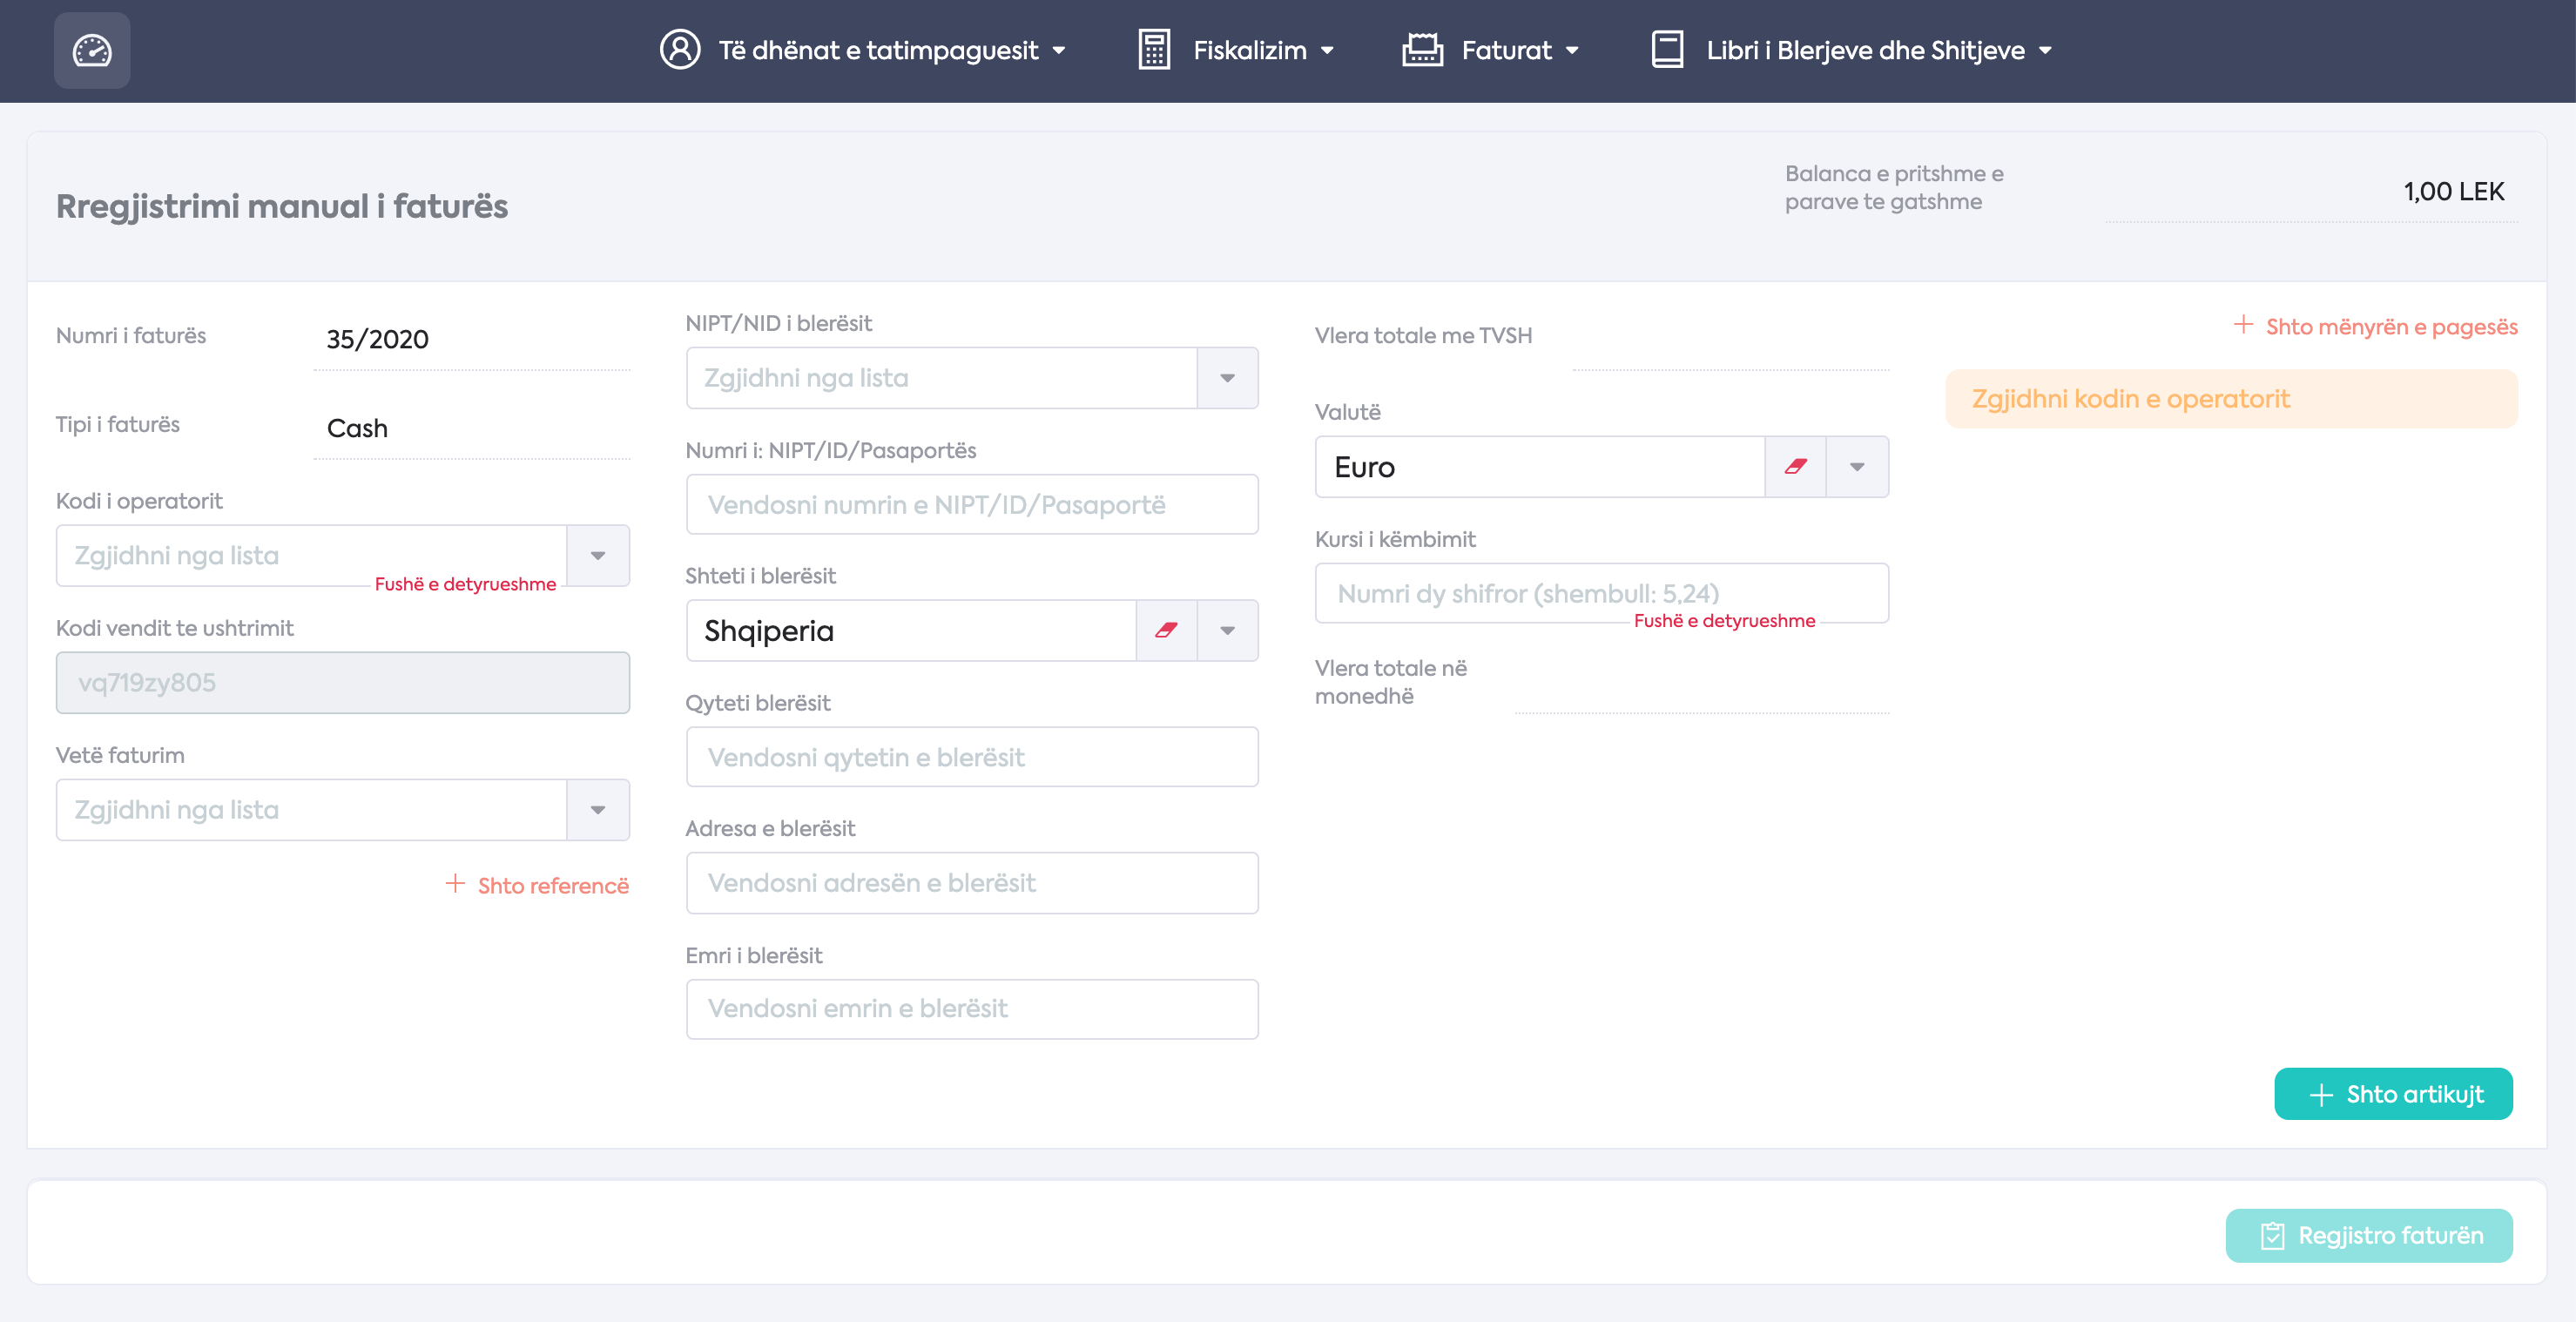Focus the Kursi i këmbimit input field

pos(1602,593)
